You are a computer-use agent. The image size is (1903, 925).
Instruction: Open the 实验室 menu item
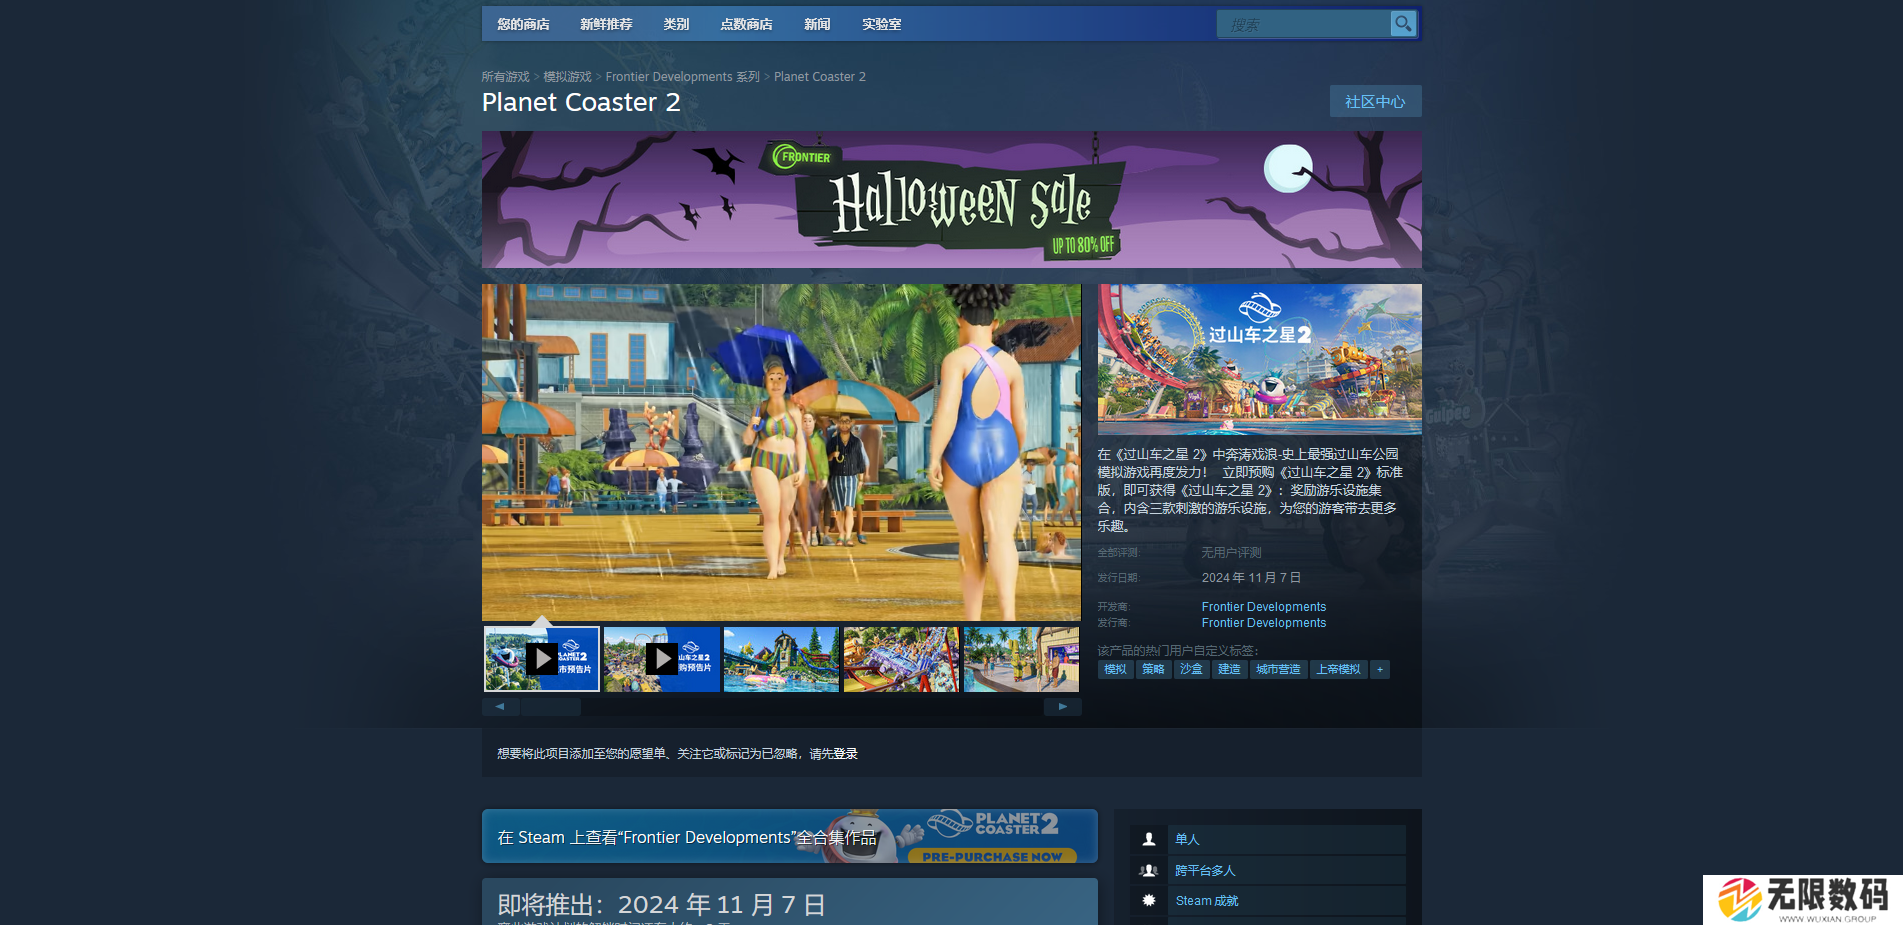click(x=881, y=24)
